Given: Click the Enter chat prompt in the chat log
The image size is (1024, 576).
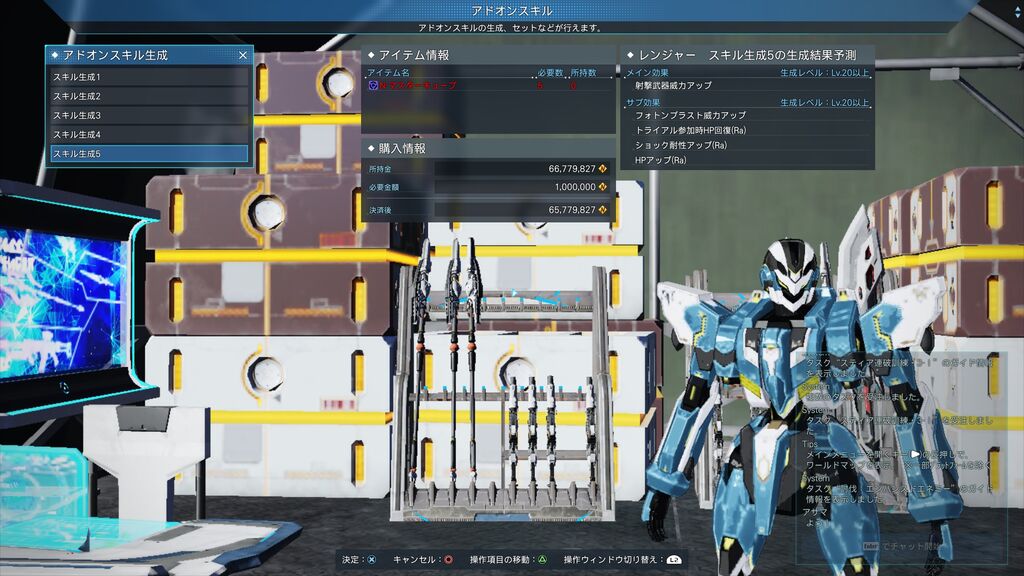Looking at the screenshot, I should (903, 546).
